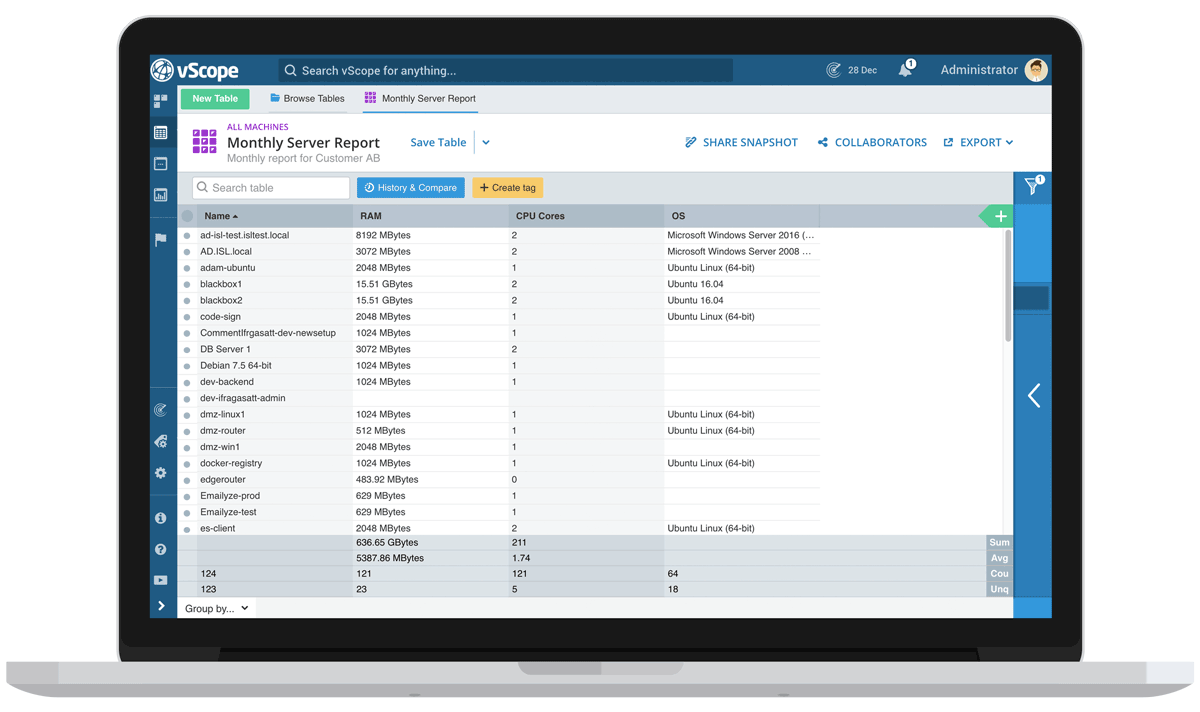Select row code-sign circle
The width and height of the screenshot is (1200, 712).
(187, 317)
